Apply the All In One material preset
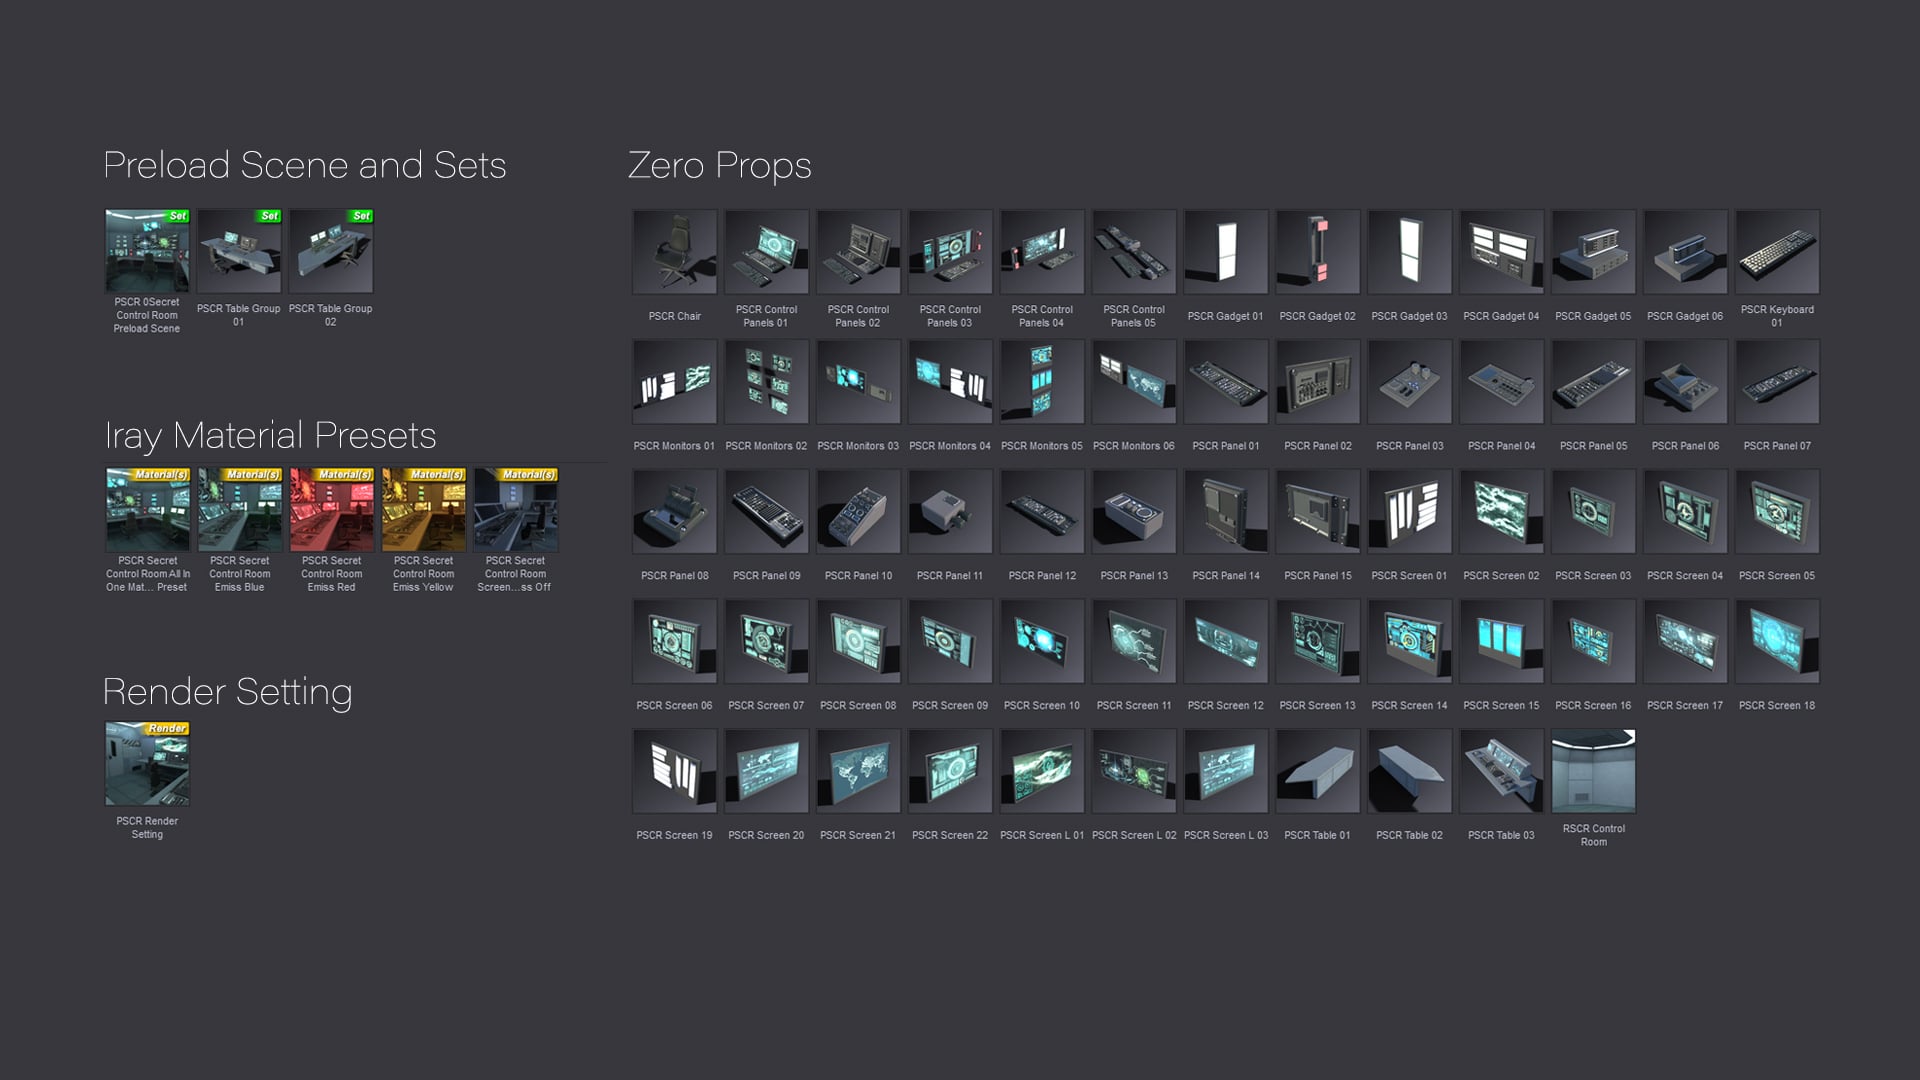The width and height of the screenshot is (1920, 1080). 147,510
